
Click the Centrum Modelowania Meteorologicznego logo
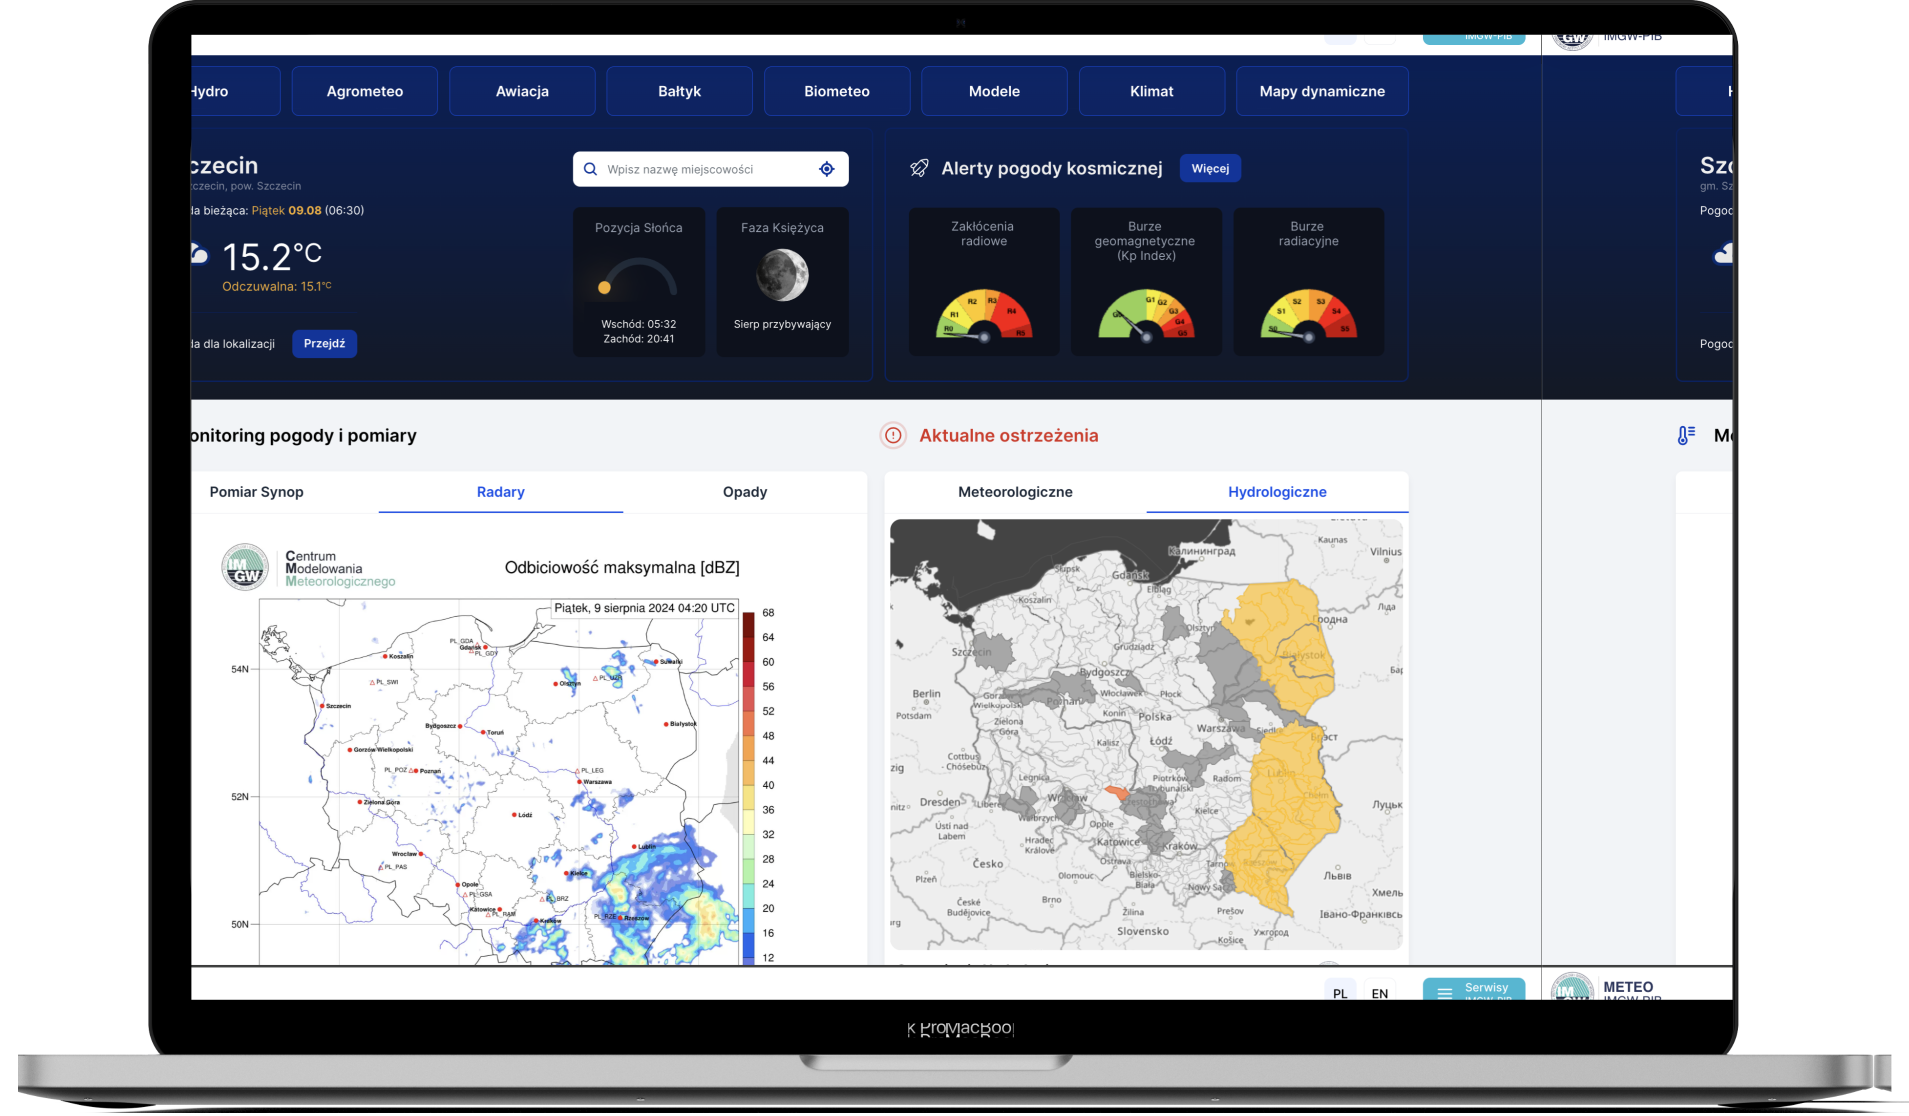point(245,567)
